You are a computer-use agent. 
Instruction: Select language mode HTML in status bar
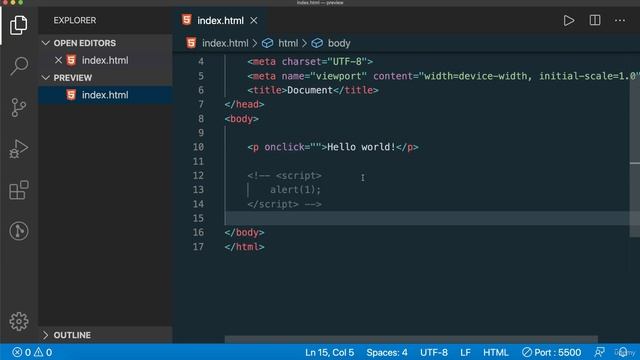point(496,352)
